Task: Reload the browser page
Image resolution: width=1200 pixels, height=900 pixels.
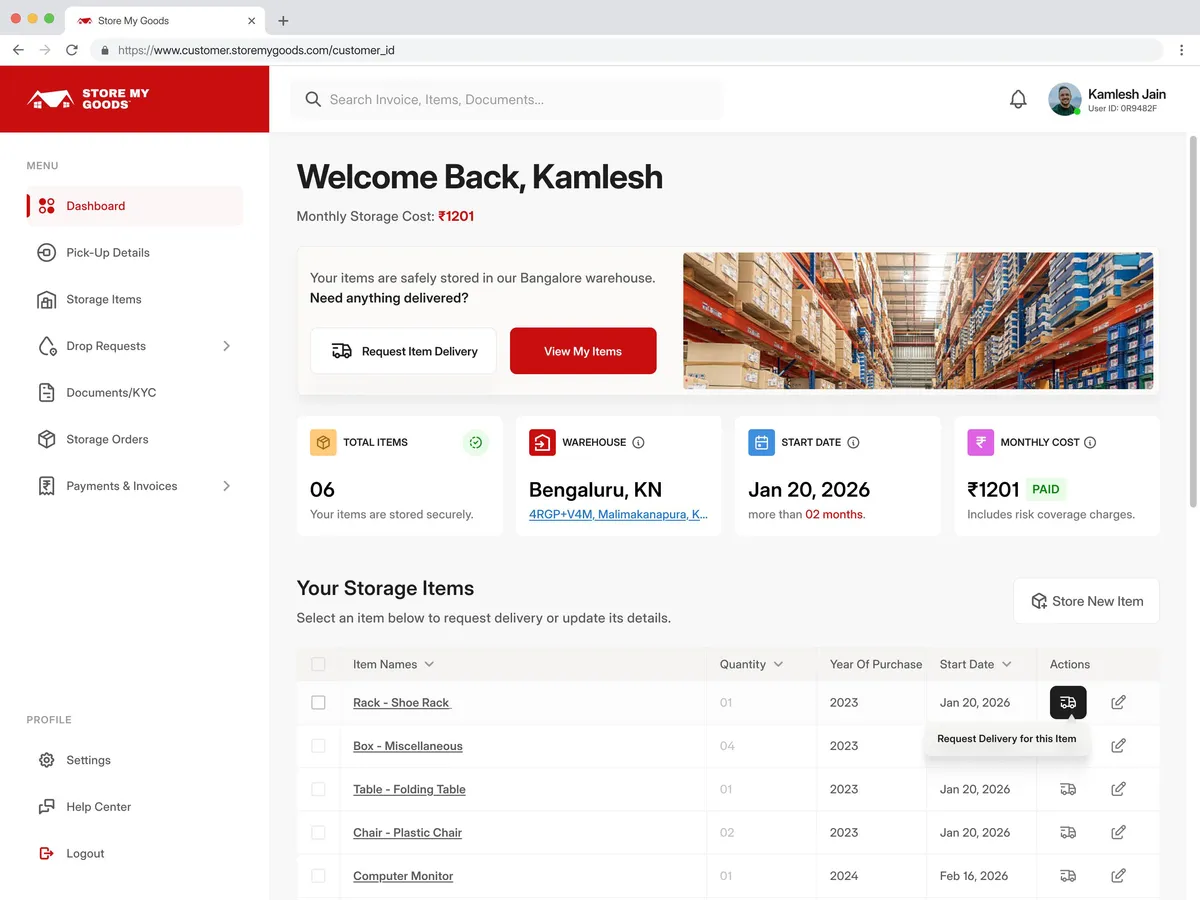Action: click(72, 49)
